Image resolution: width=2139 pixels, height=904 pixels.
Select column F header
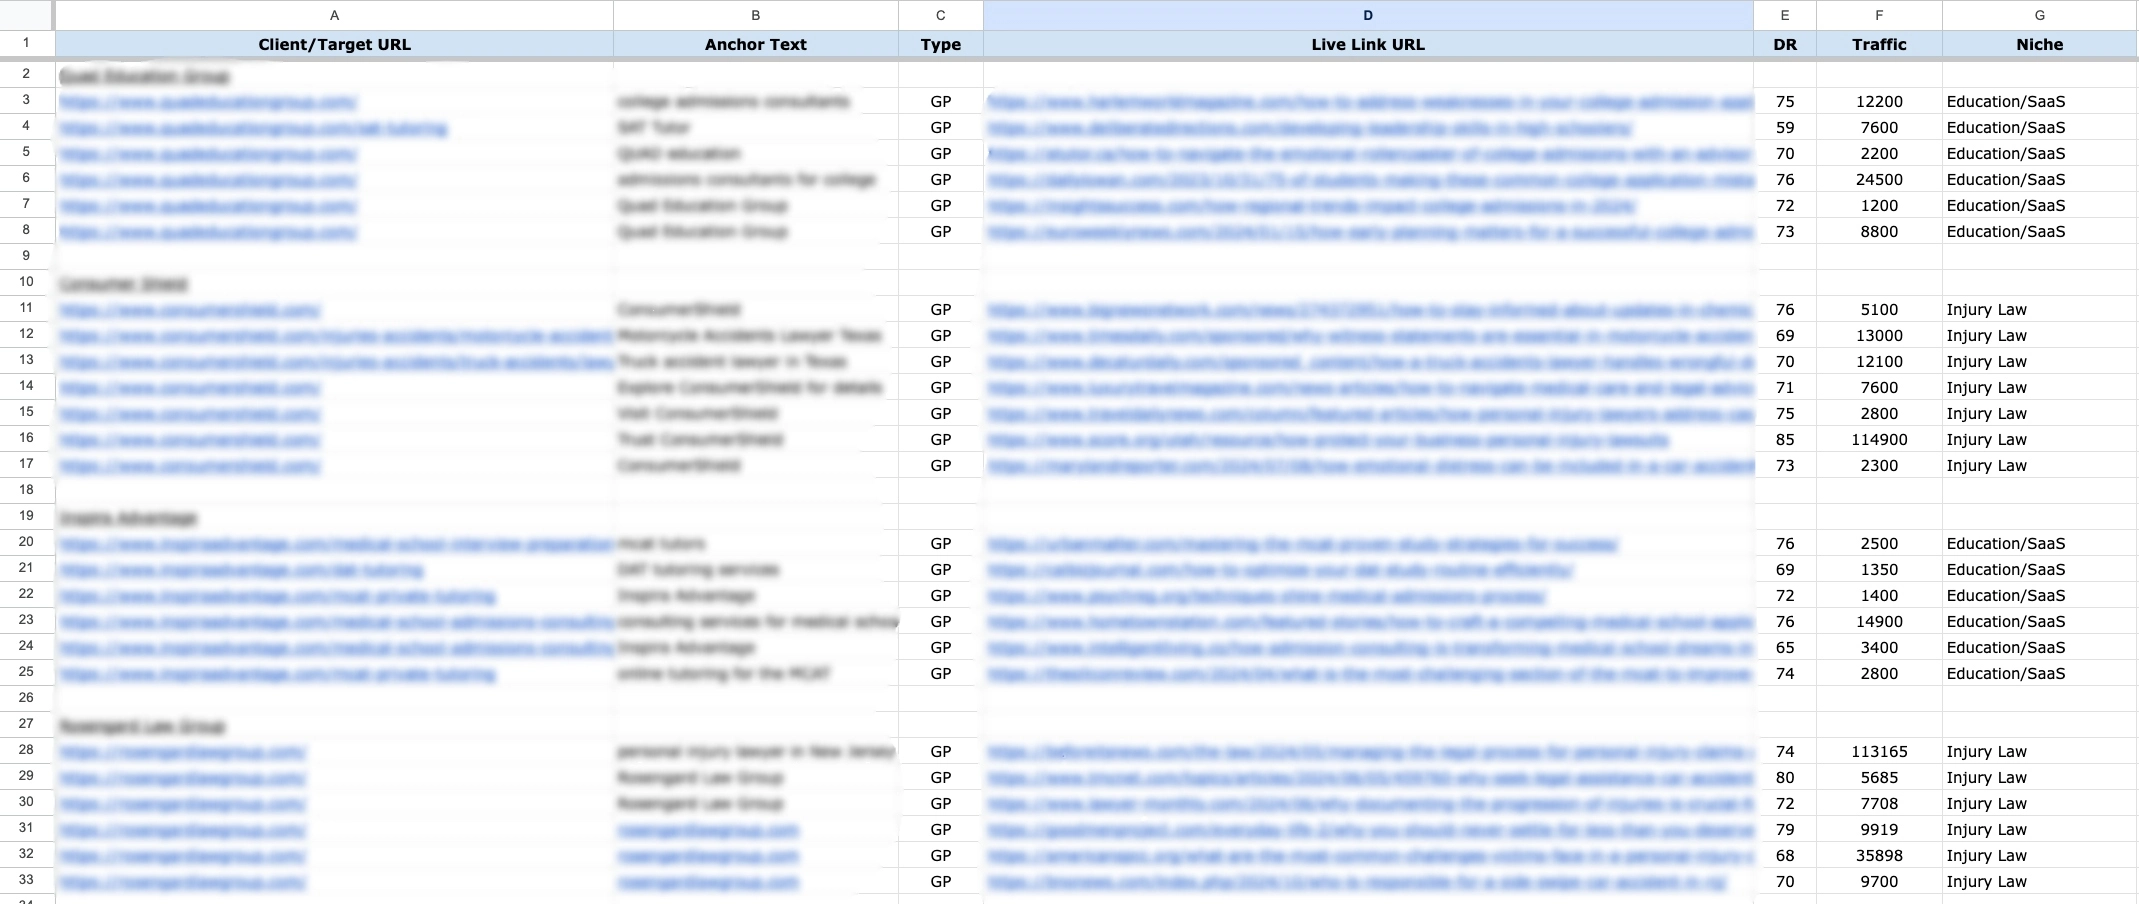[x=1879, y=15]
